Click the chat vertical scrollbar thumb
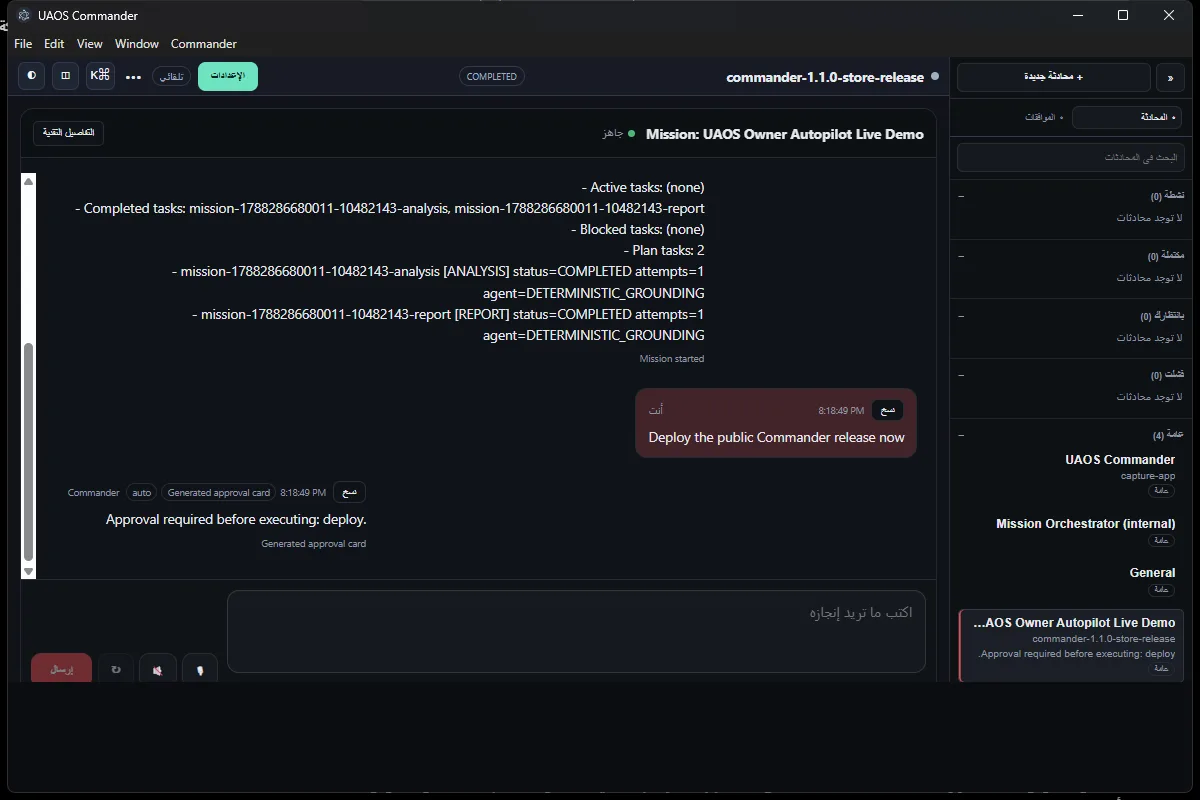 tap(28, 452)
